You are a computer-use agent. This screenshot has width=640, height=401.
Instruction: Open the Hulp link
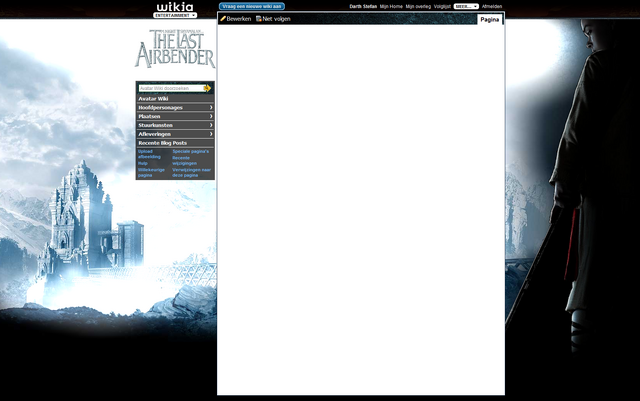(143, 163)
